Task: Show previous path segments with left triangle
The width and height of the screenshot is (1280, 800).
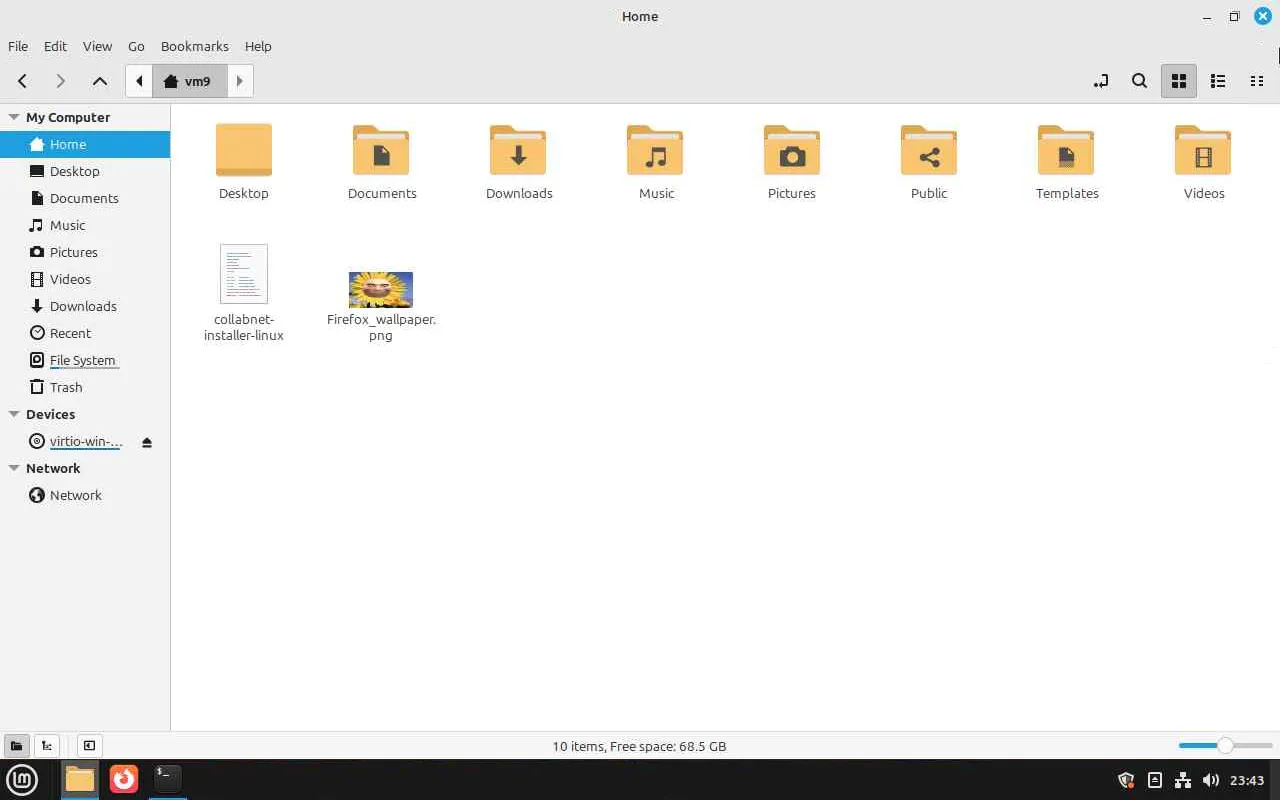Action: point(139,81)
